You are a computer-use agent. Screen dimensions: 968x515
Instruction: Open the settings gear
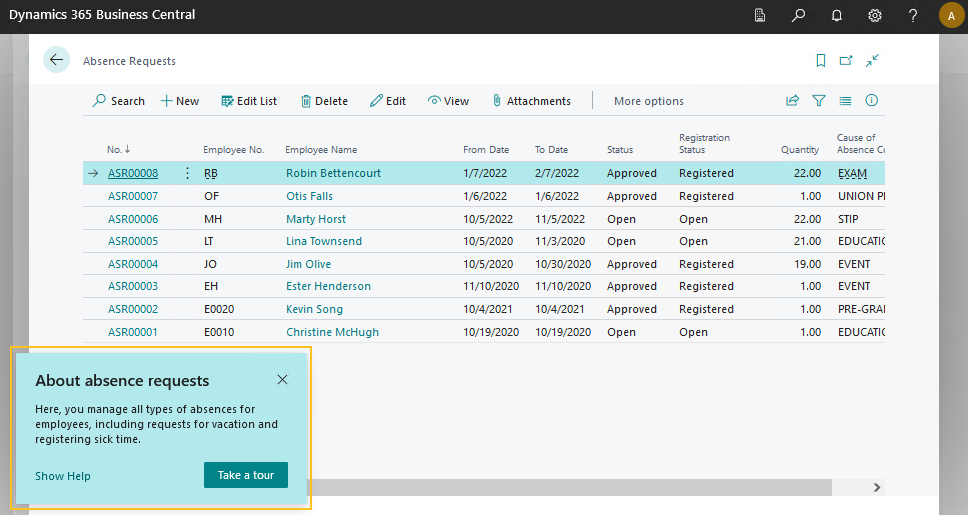(x=875, y=16)
